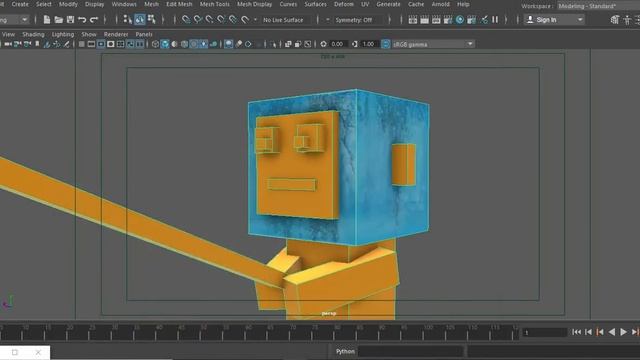Enable Snap to curves magnet icon

coord(198,19)
